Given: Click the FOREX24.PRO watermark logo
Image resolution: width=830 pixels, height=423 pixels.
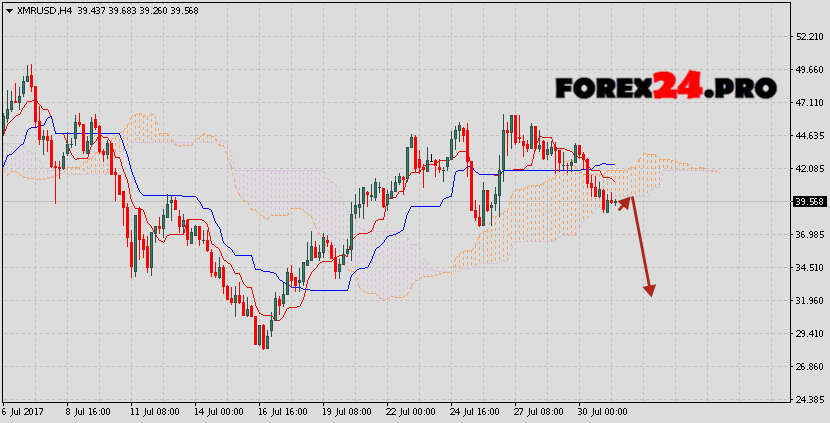Looking at the screenshot, I should (x=666, y=88).
